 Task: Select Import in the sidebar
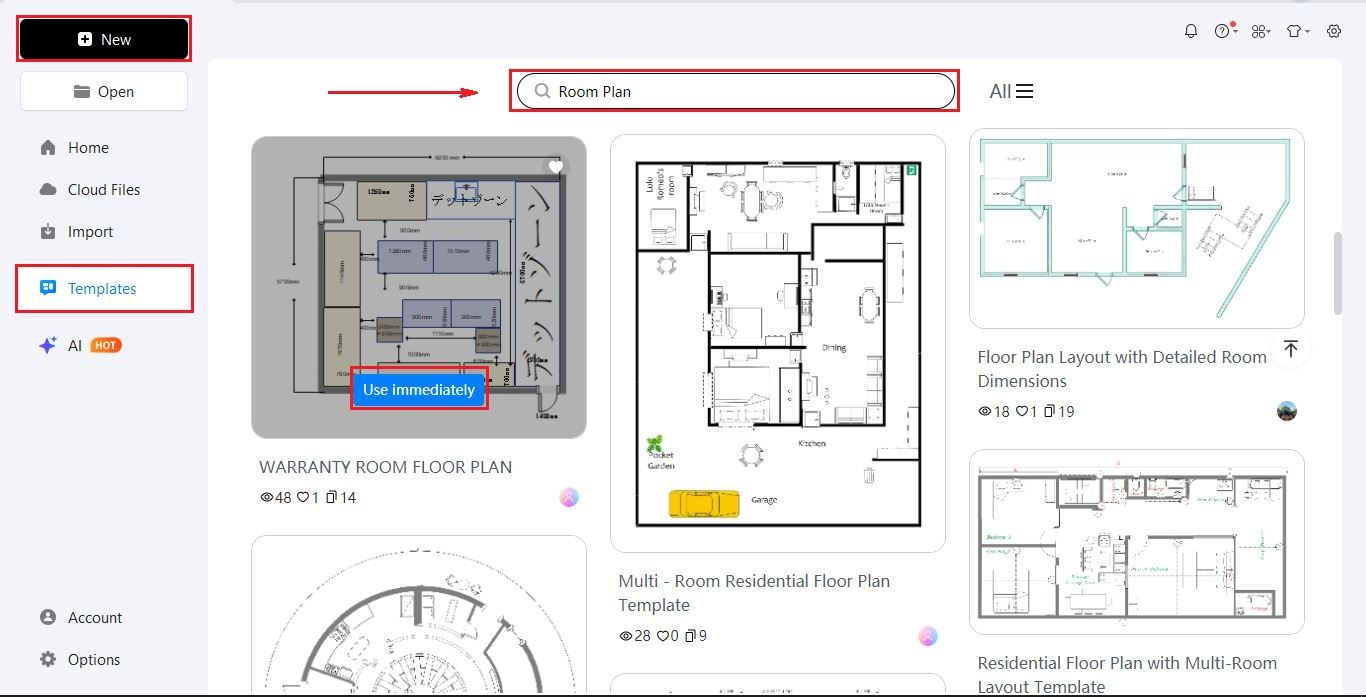[x=90, y=231]
